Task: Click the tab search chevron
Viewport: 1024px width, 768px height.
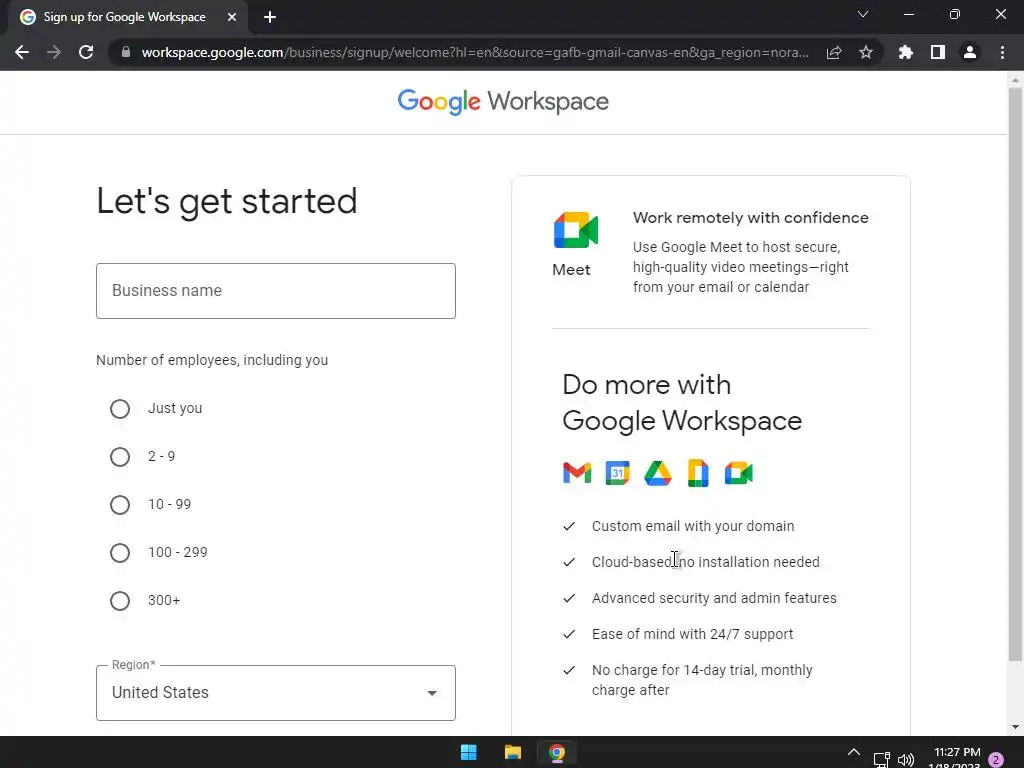Action: 863,14
